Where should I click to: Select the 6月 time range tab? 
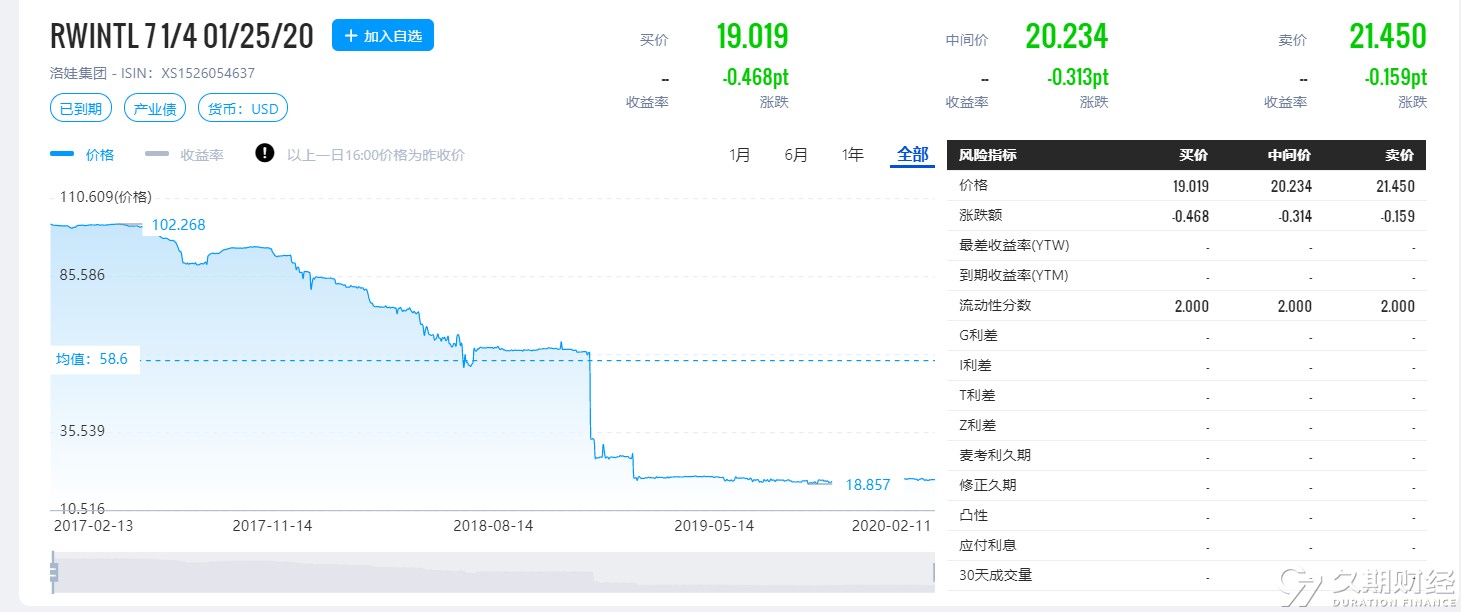point(796,154)
